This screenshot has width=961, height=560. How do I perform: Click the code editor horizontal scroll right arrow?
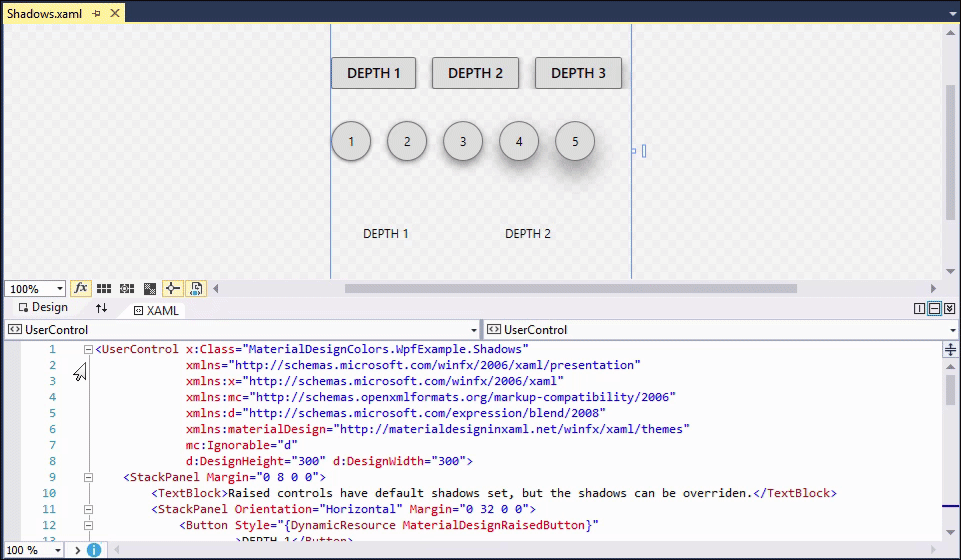(933, 550)
